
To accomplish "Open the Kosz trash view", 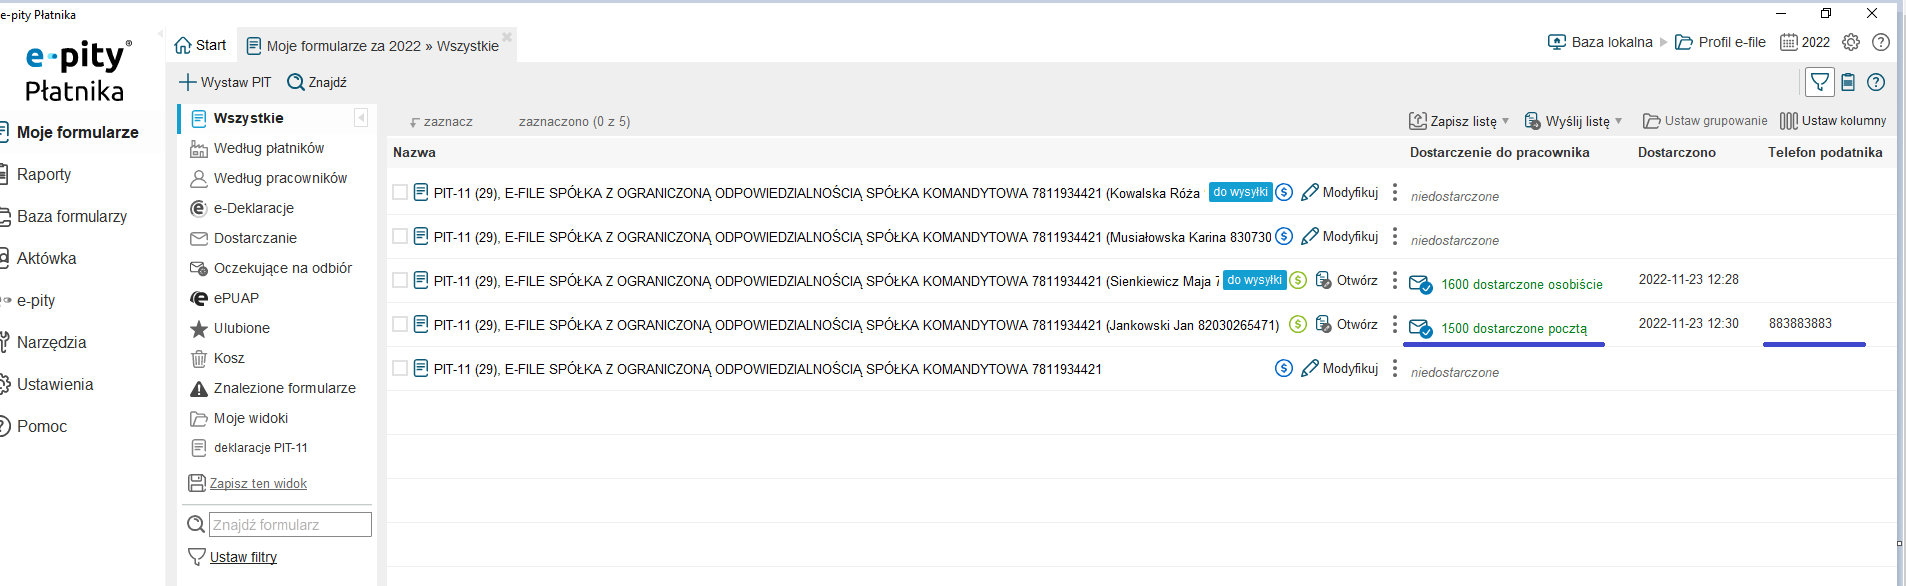I will [x=229, y=358].
